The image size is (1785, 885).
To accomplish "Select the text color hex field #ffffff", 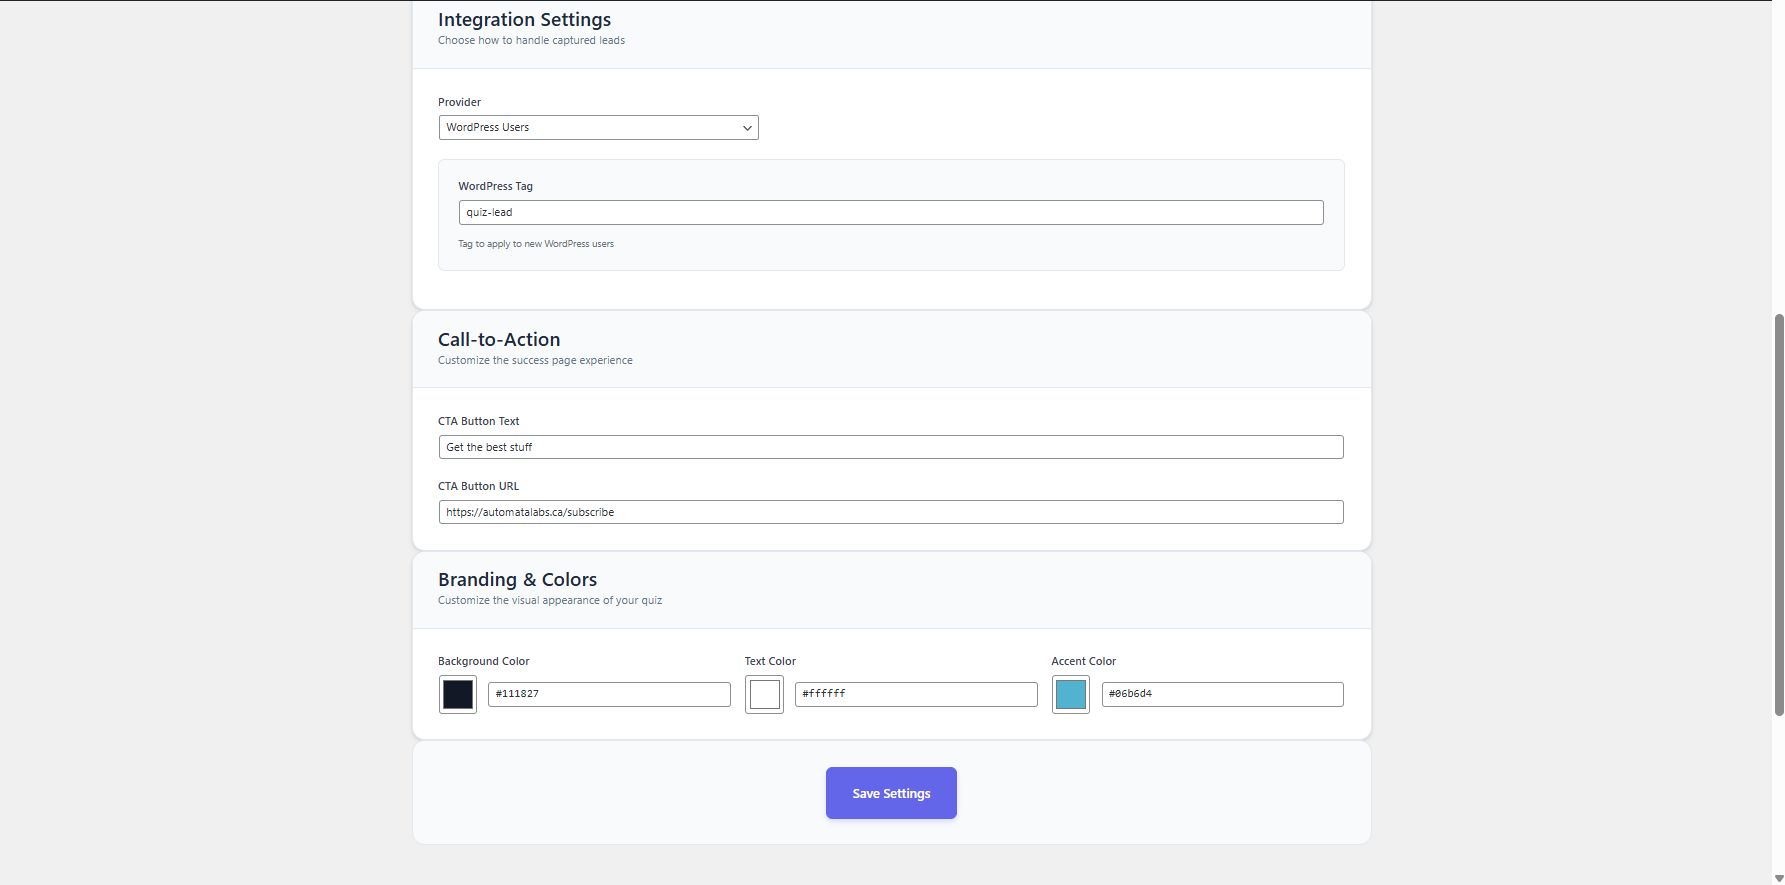I will (x=915, y=694).
